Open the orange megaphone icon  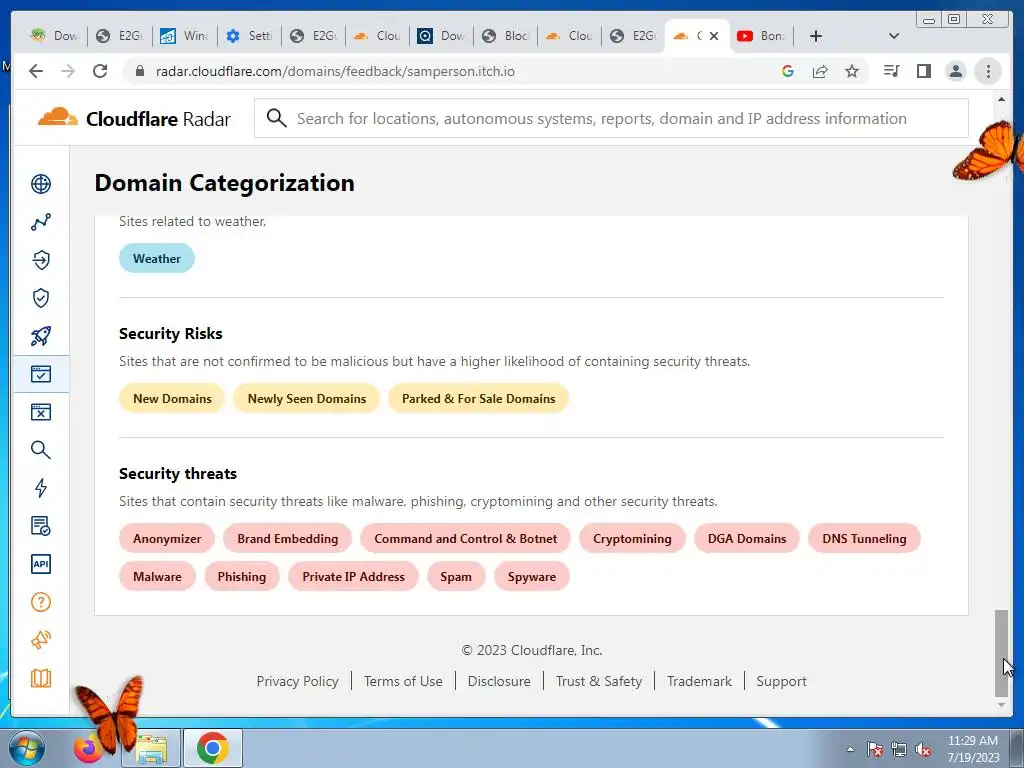pyautogui.click(x=40, y=640)
